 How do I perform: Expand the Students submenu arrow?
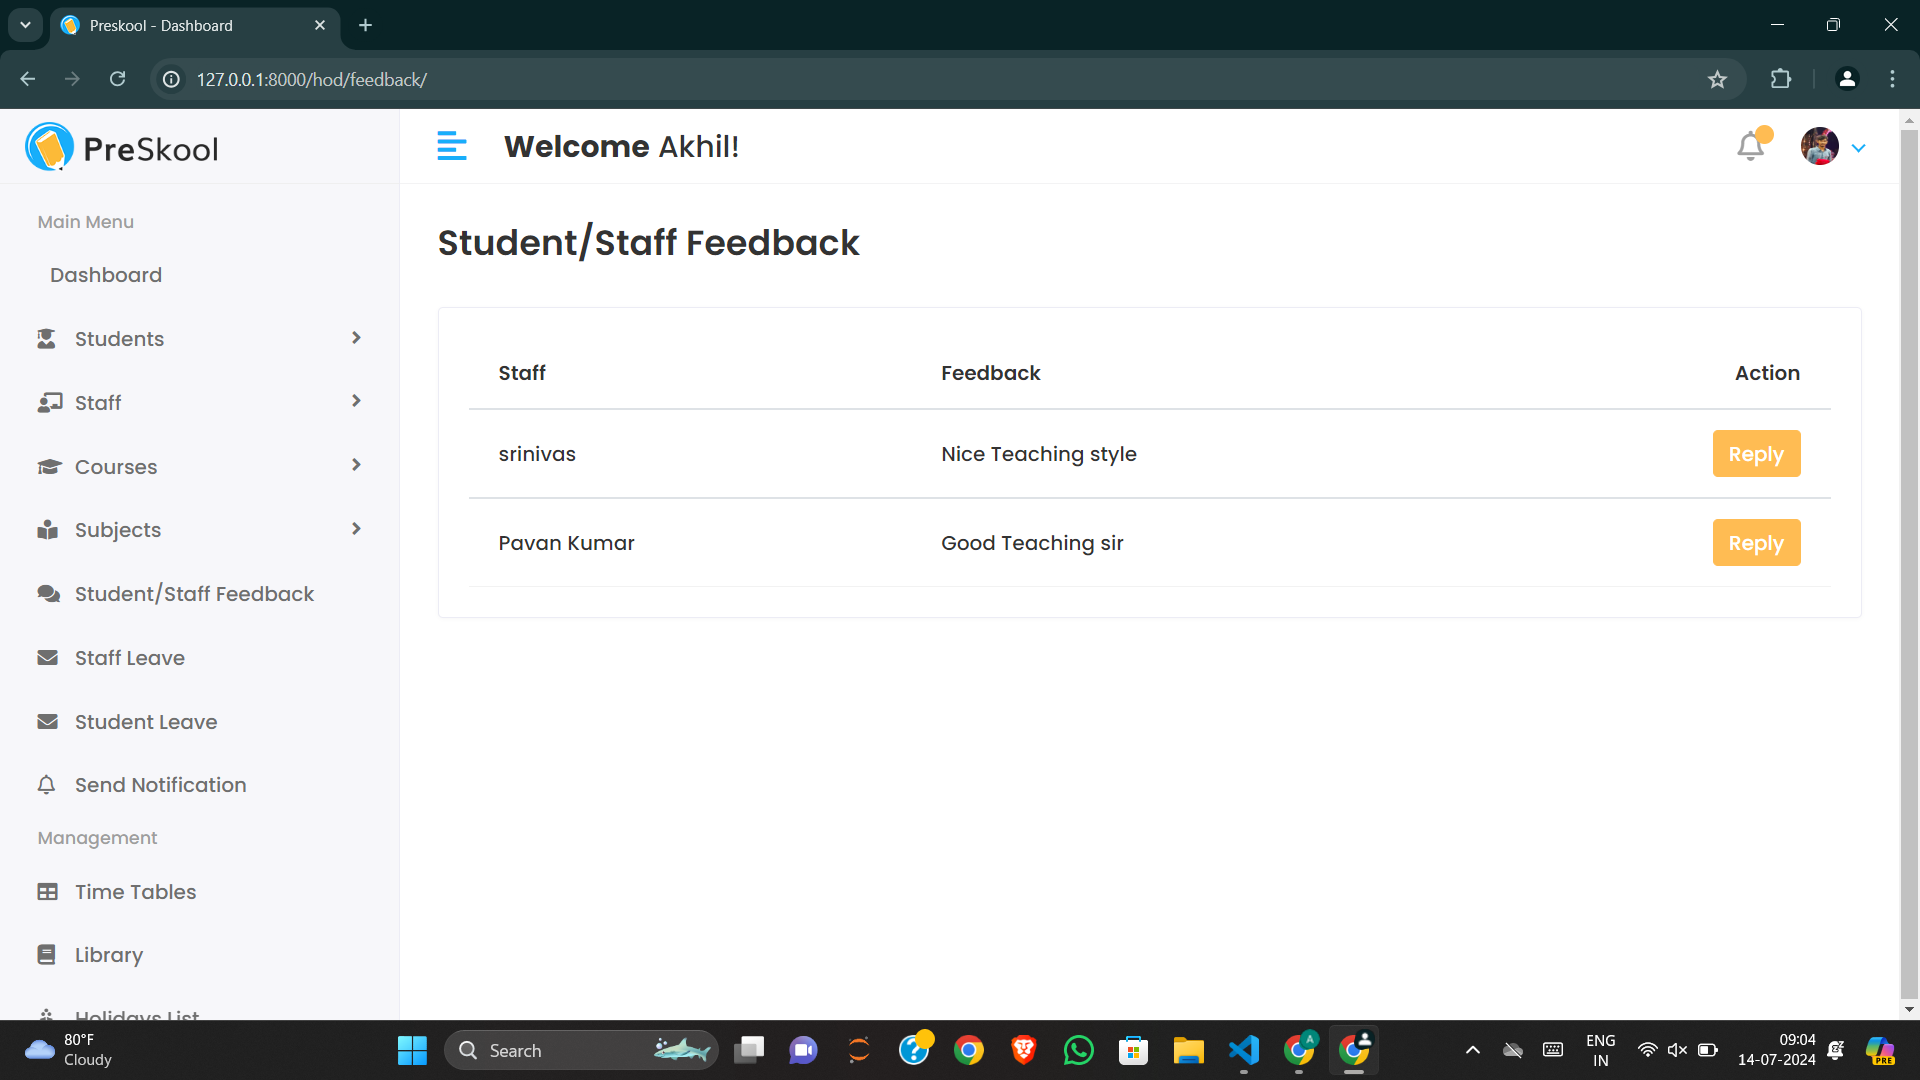click(x=356, y=338)
